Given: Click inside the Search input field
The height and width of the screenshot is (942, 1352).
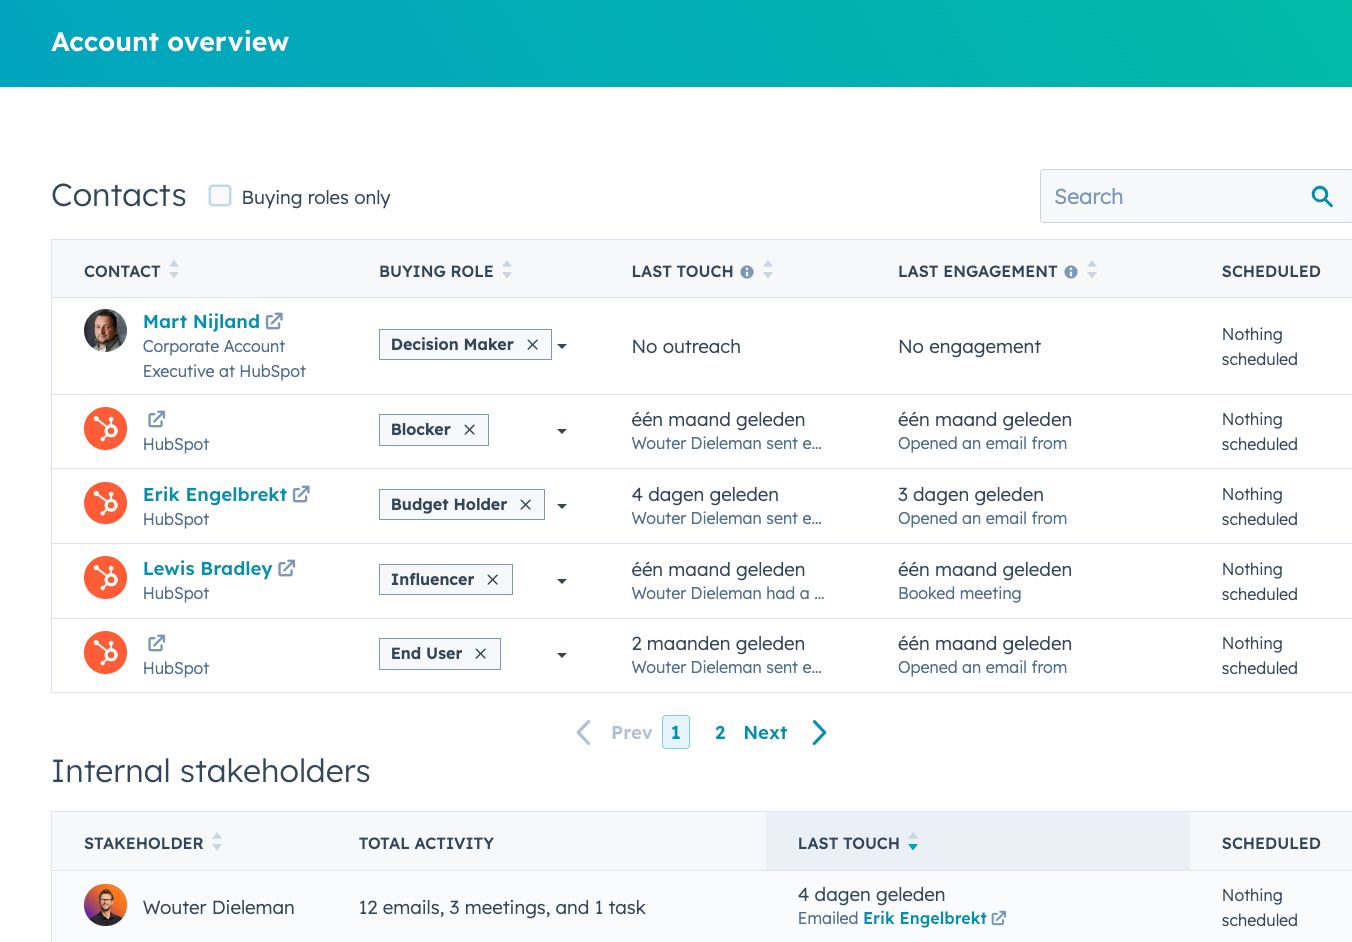Looking at the screenshot, I should [1150, 196].
